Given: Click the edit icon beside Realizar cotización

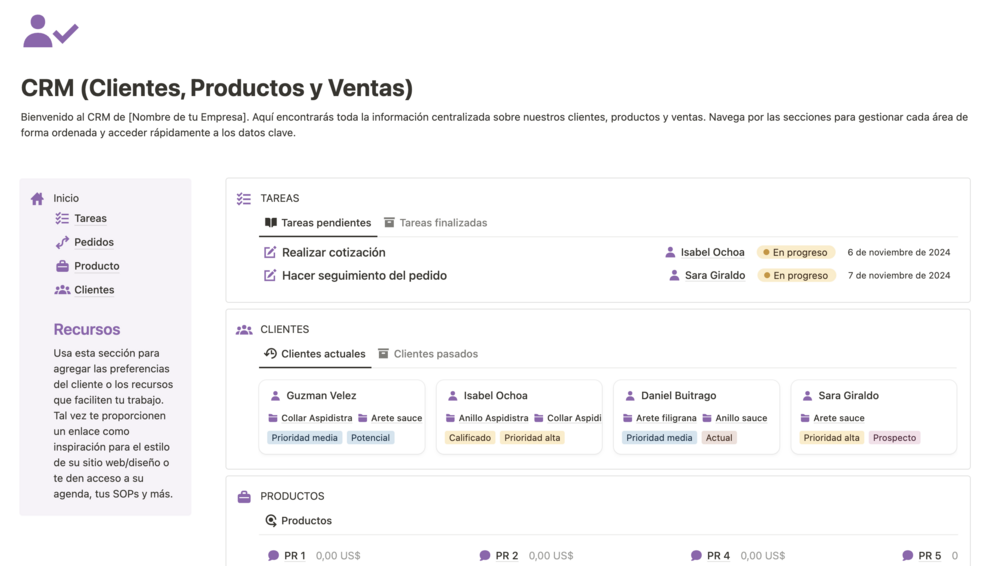Looking at the screenshot, I should point(270,253).
